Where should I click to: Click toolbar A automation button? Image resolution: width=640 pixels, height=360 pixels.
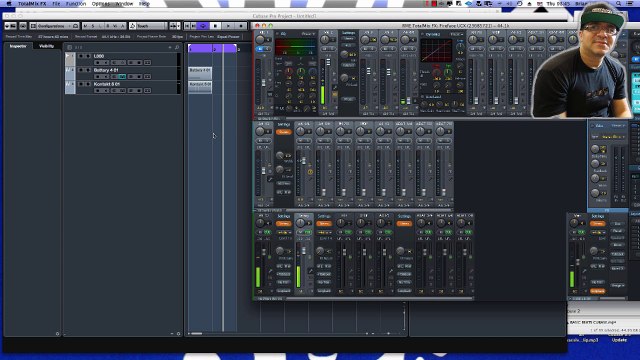(122, 26)
